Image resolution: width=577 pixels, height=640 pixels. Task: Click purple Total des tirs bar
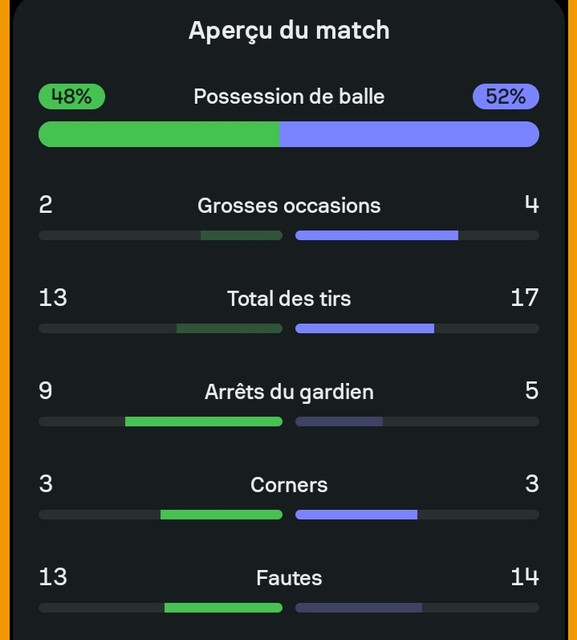pos(365,329)
